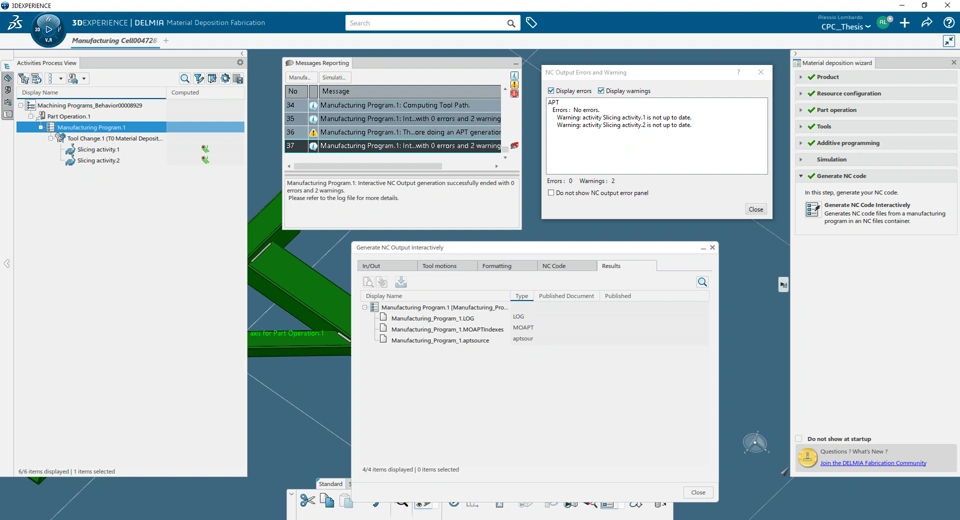960x520 pixels.
Task: Select Slicing activity.1 in tree
Action: coord(98,149)
